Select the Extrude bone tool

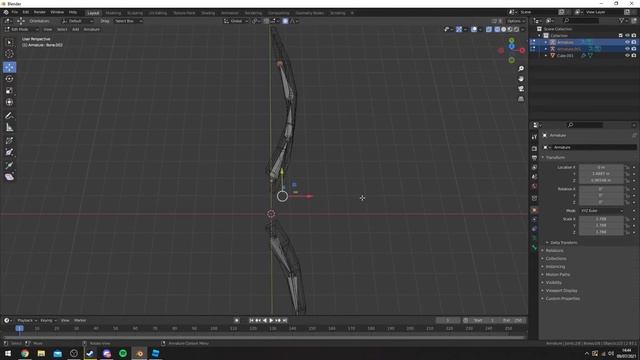(x=9, y=165)
